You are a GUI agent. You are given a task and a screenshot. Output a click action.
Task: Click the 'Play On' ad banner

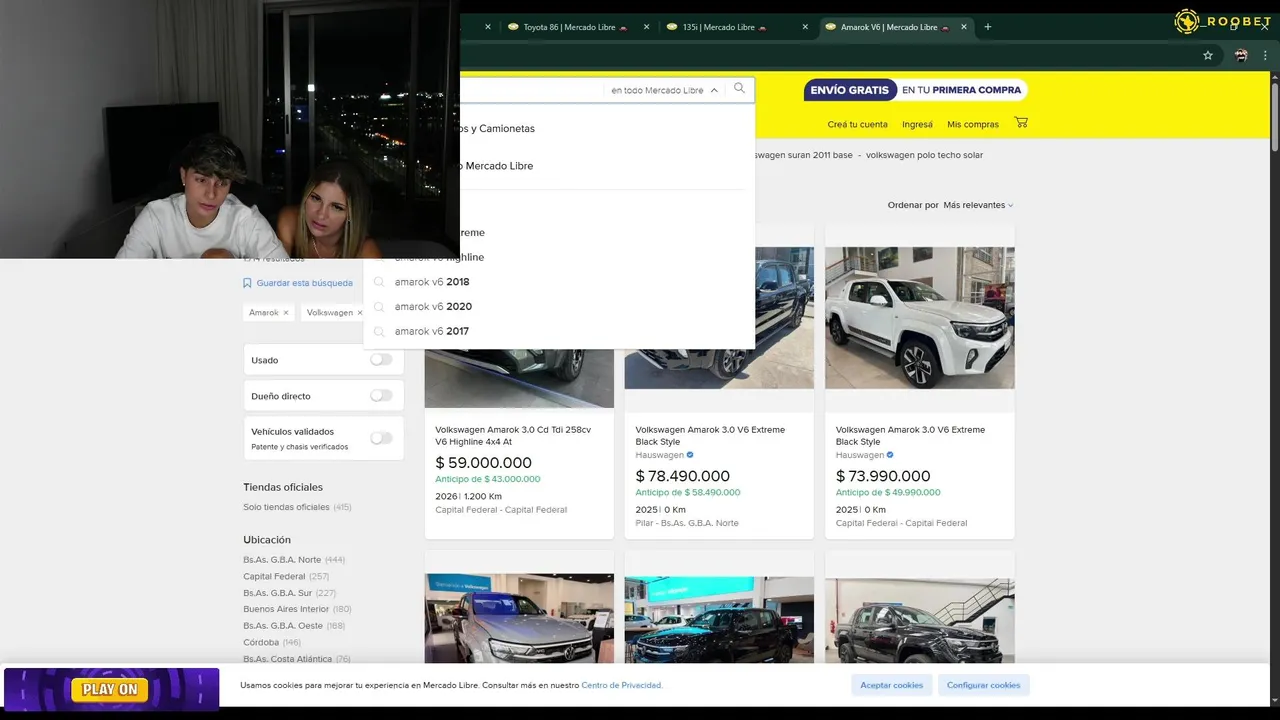pyautogui.click(x=111, y=689)
